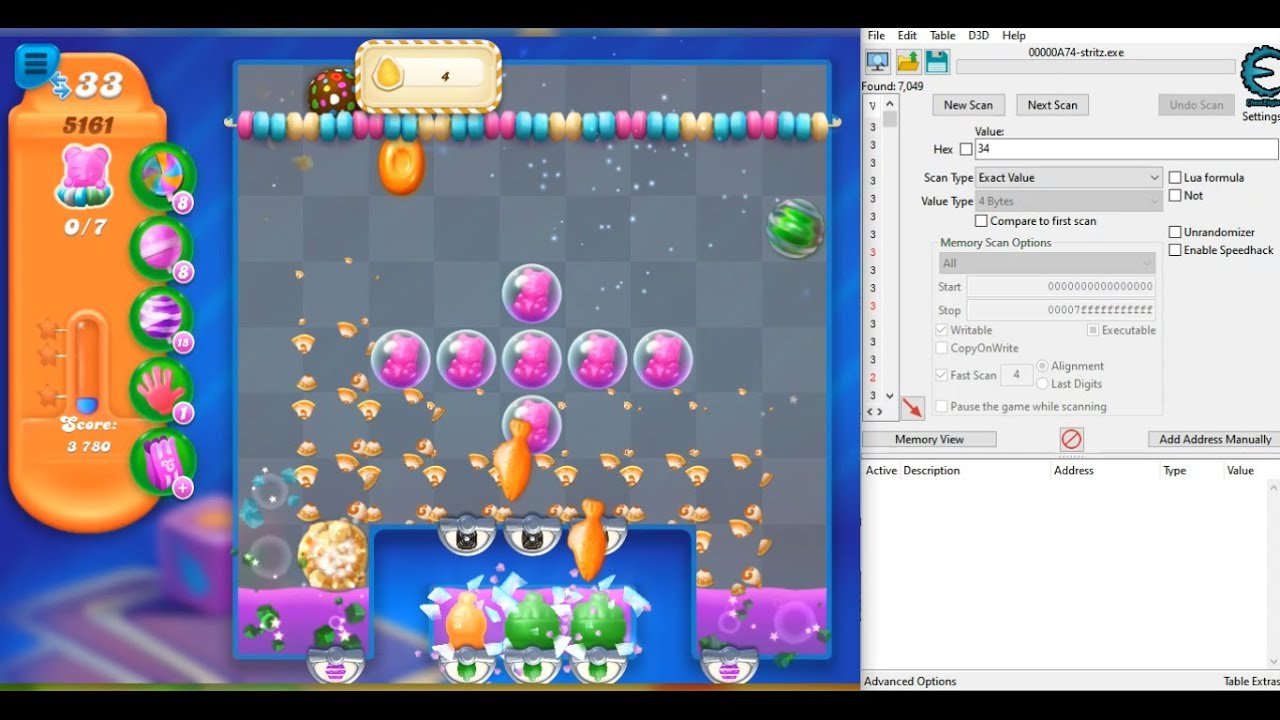Click Add Address Manually
The height and width of the screenshot is (720, 1280).
[1215, 439]
